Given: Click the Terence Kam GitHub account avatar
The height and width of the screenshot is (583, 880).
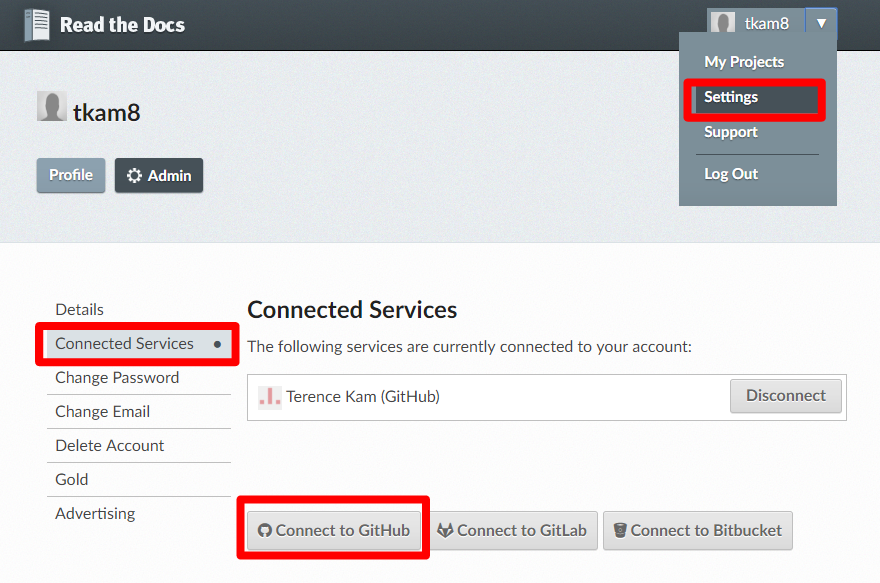Looking at the screenshot, I should pyautogui.click(x=269, y=397).
